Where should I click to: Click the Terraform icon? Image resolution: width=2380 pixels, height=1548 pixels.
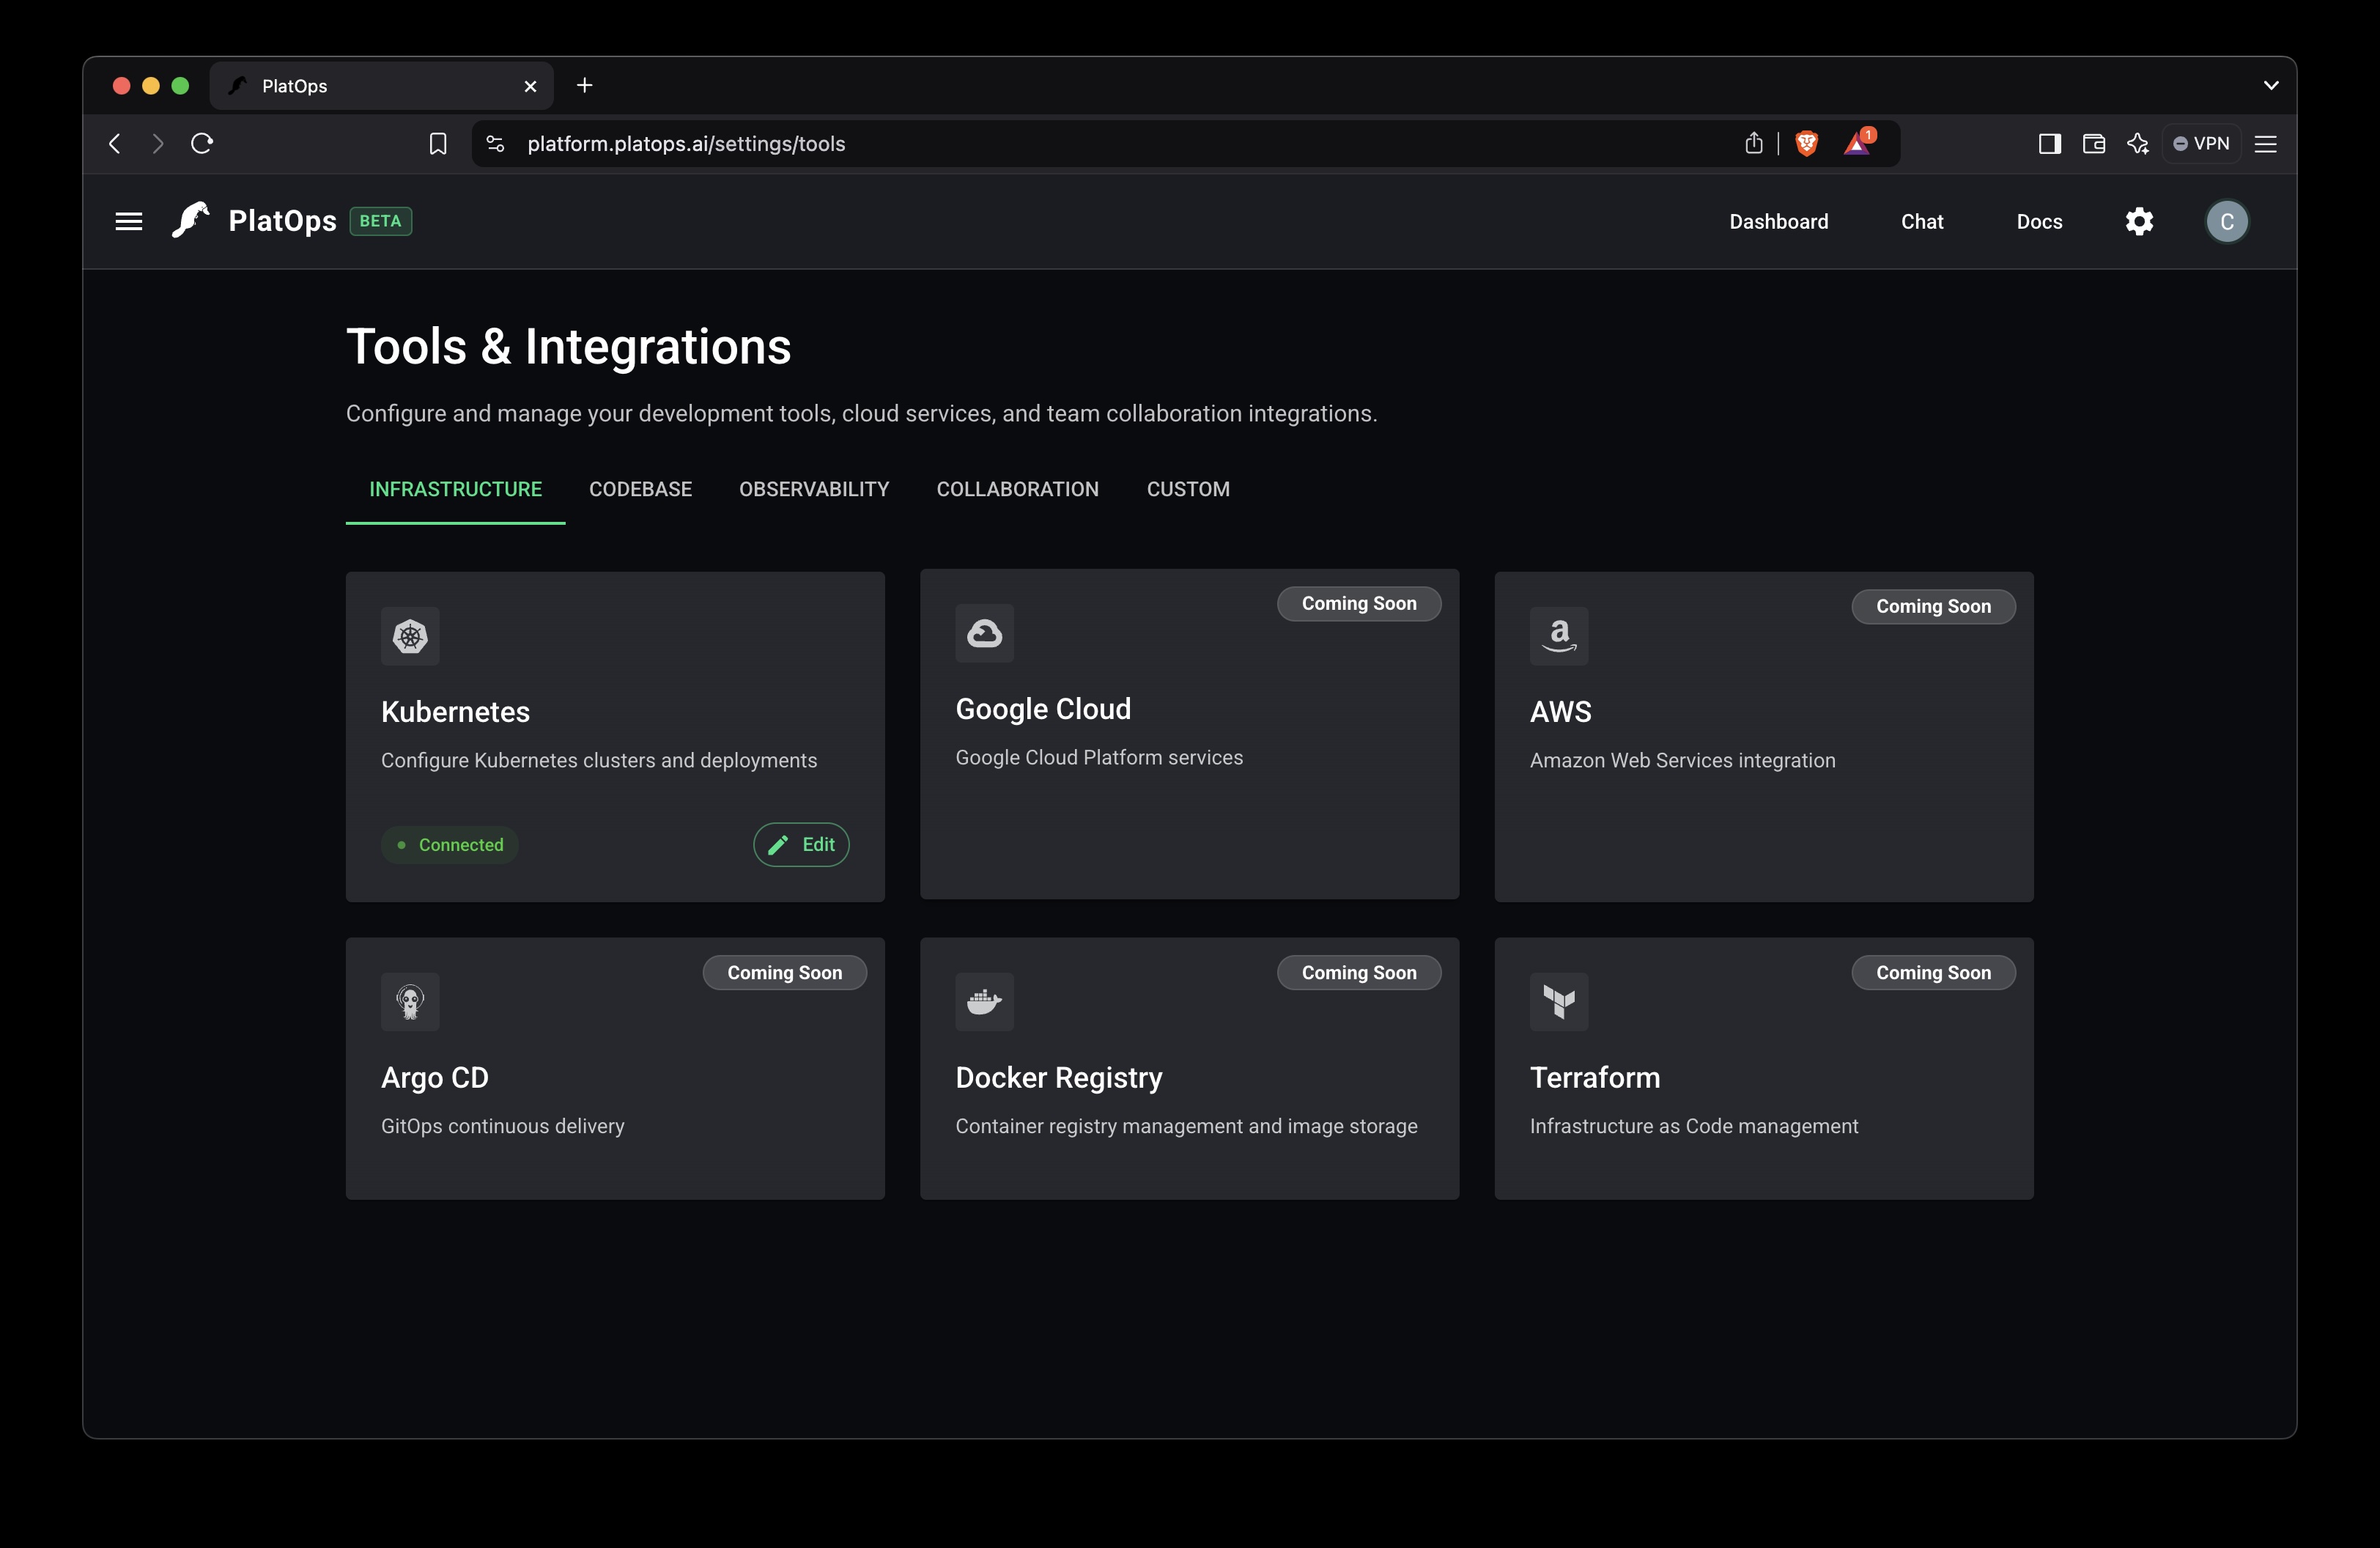[x=1559, y=1001]
